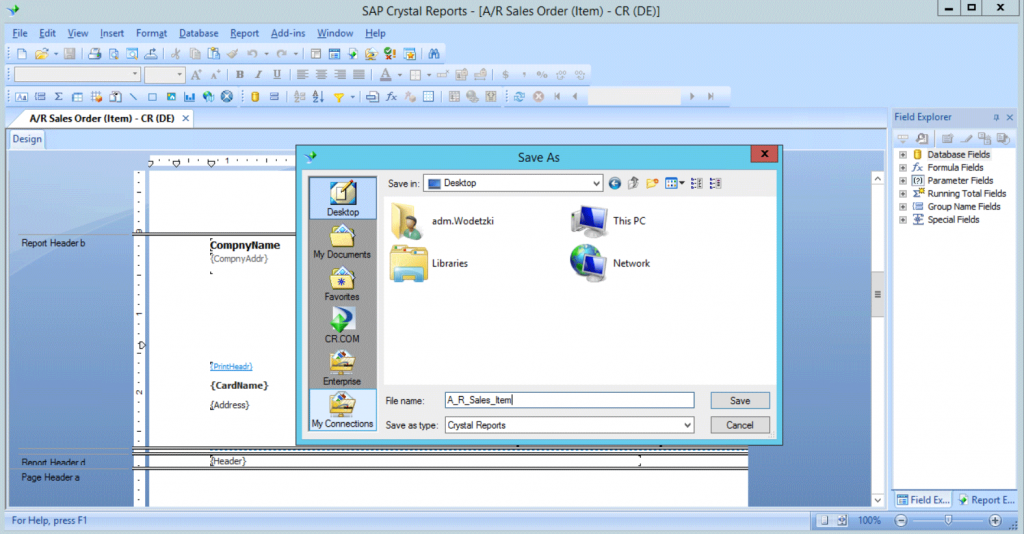Expand Database Fields in Field Explorer
The image size is (1024, 534).
pos(903,155)
